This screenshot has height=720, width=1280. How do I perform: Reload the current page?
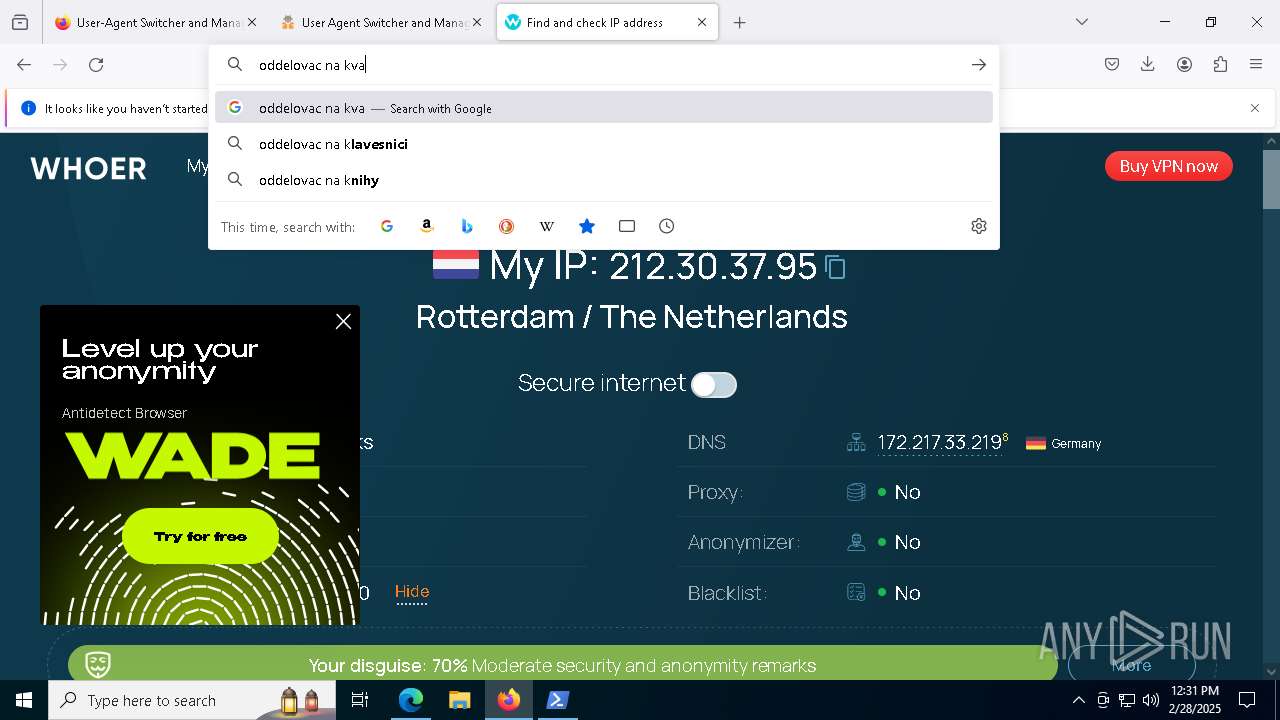click(x=96, y=64)
